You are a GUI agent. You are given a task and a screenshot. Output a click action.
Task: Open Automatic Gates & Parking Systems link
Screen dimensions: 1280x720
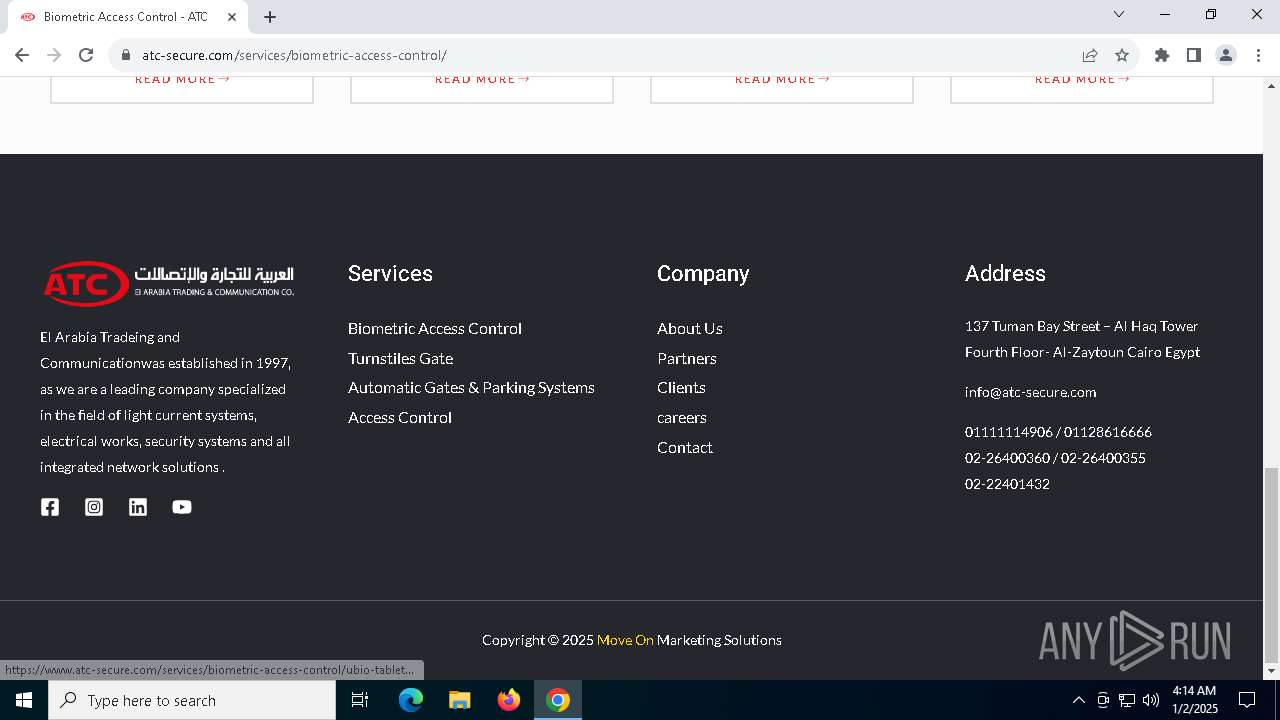[471, 387]
